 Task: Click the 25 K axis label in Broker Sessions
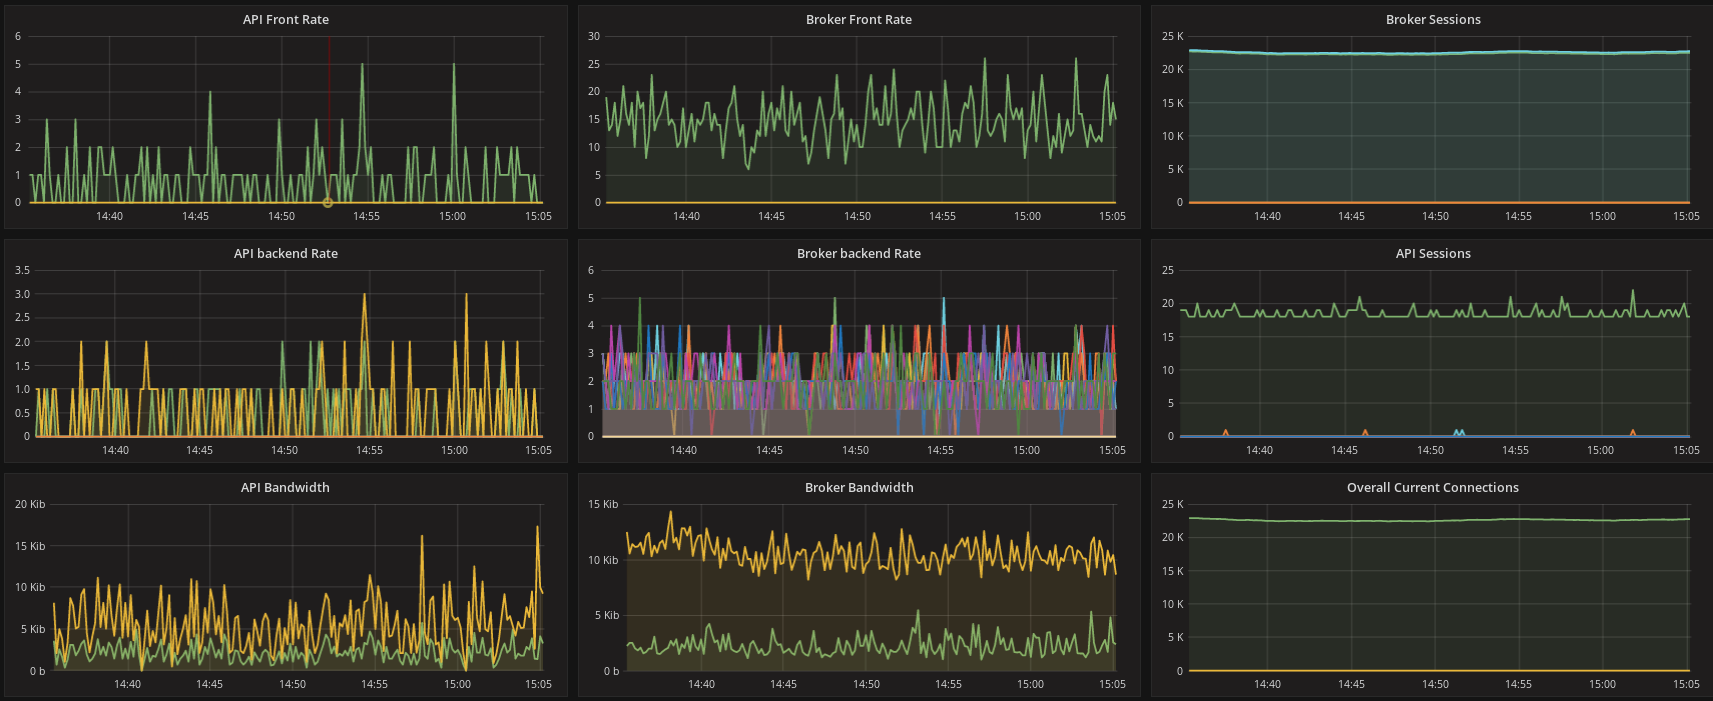click(x=1172, y=36)
